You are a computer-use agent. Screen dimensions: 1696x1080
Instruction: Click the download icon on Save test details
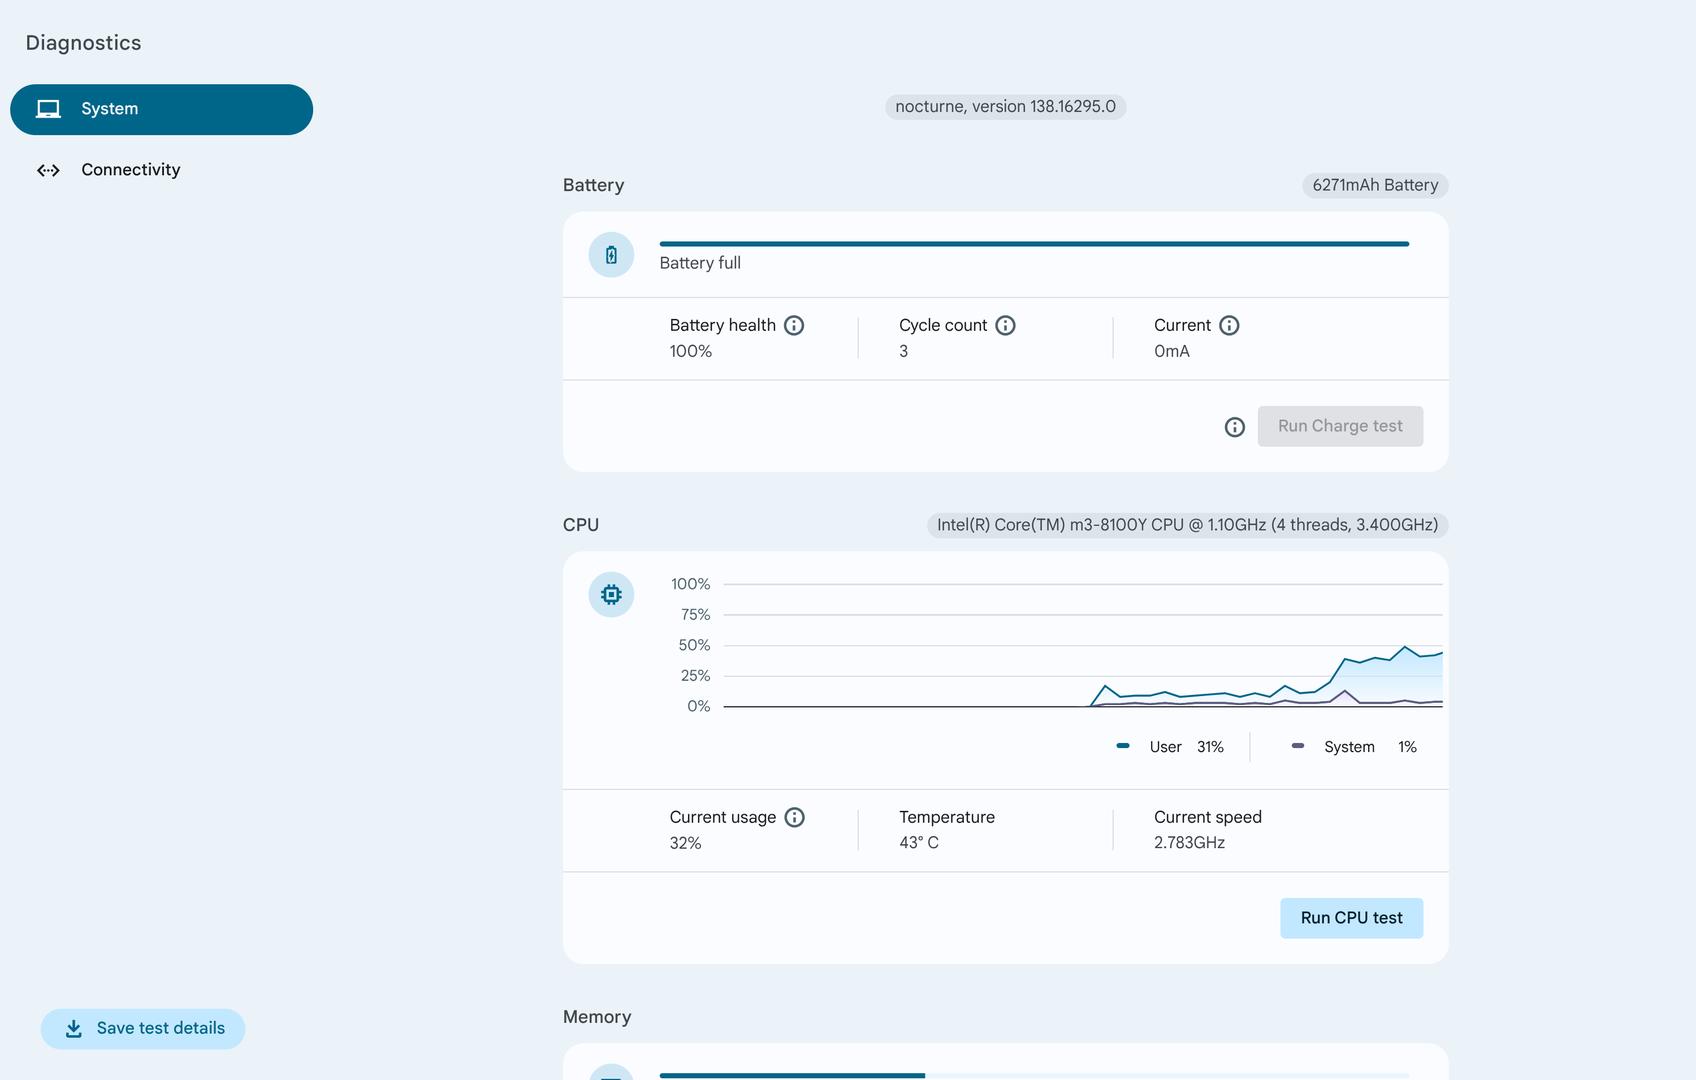74,1029
